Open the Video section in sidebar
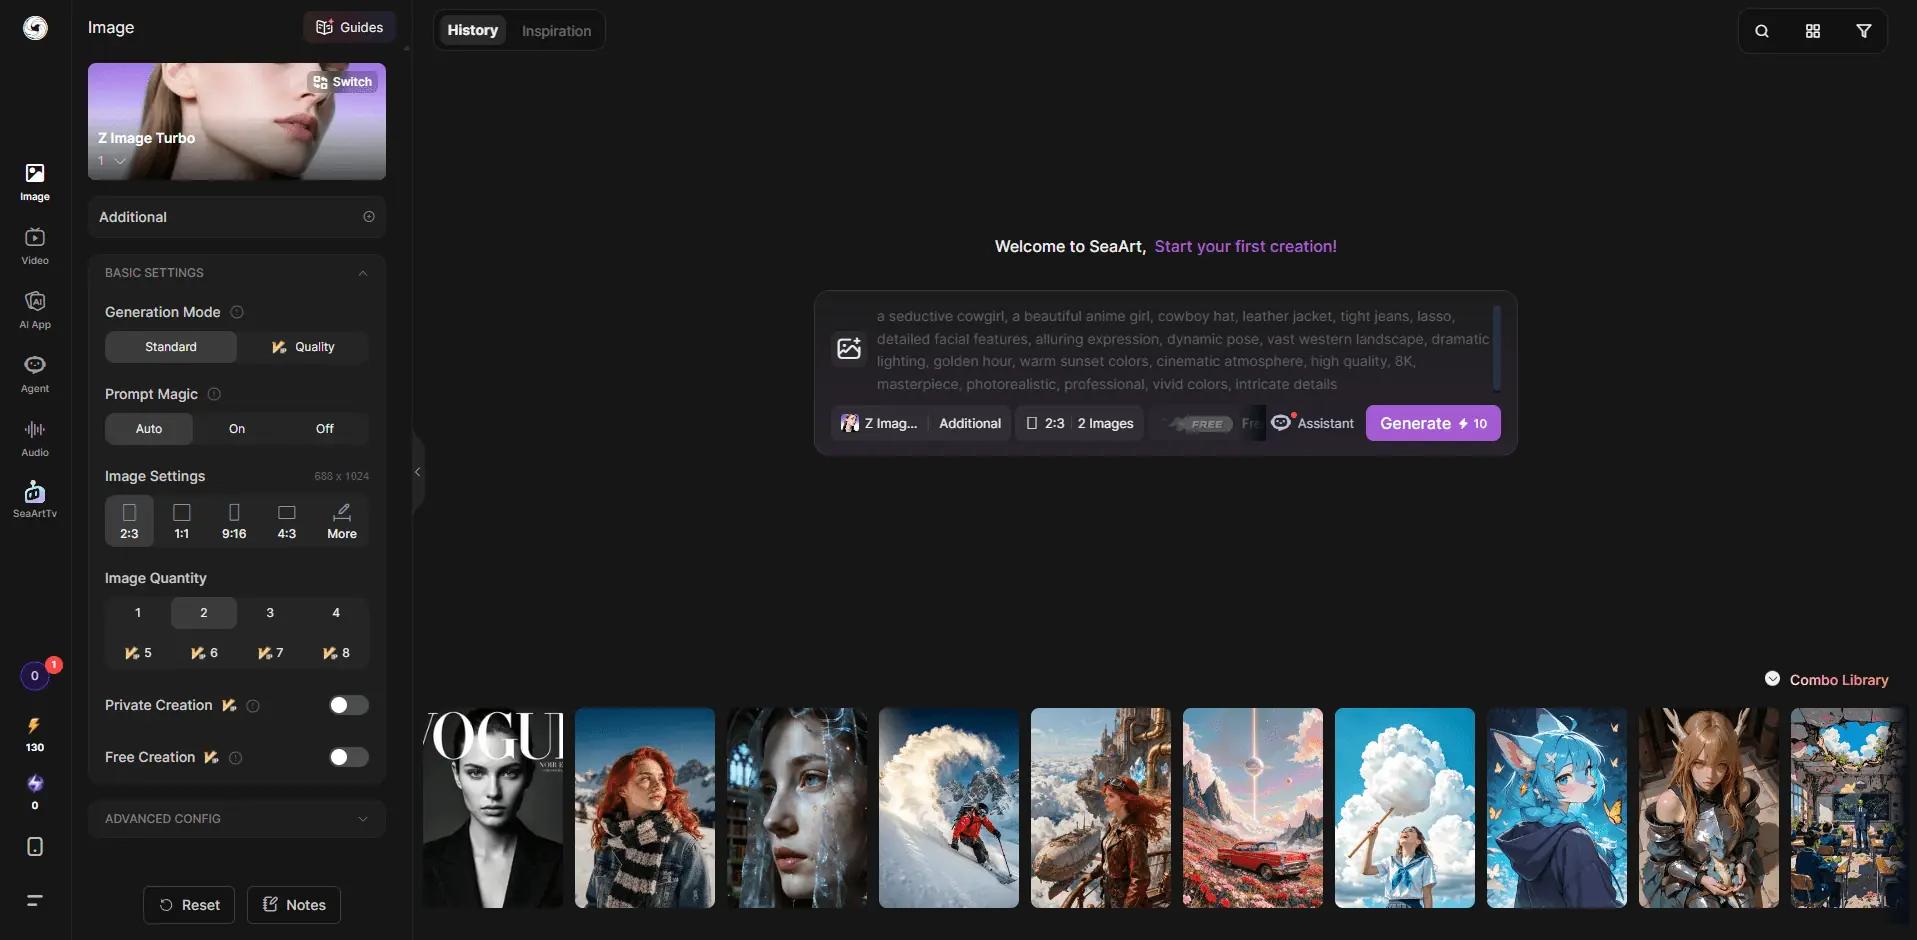Screen dimensions: 1917x940 35,246
